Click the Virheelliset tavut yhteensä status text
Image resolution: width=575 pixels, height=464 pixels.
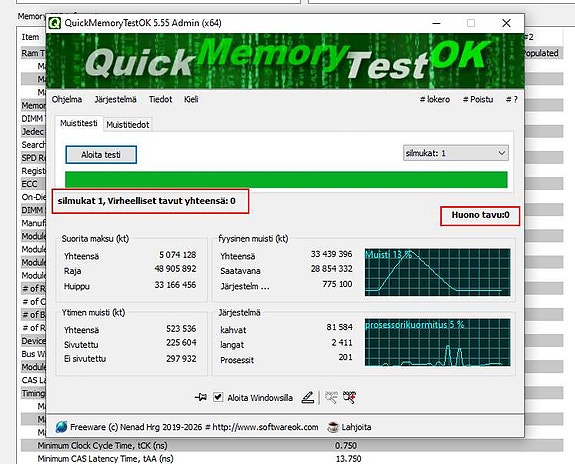click(x=147, y=201)
